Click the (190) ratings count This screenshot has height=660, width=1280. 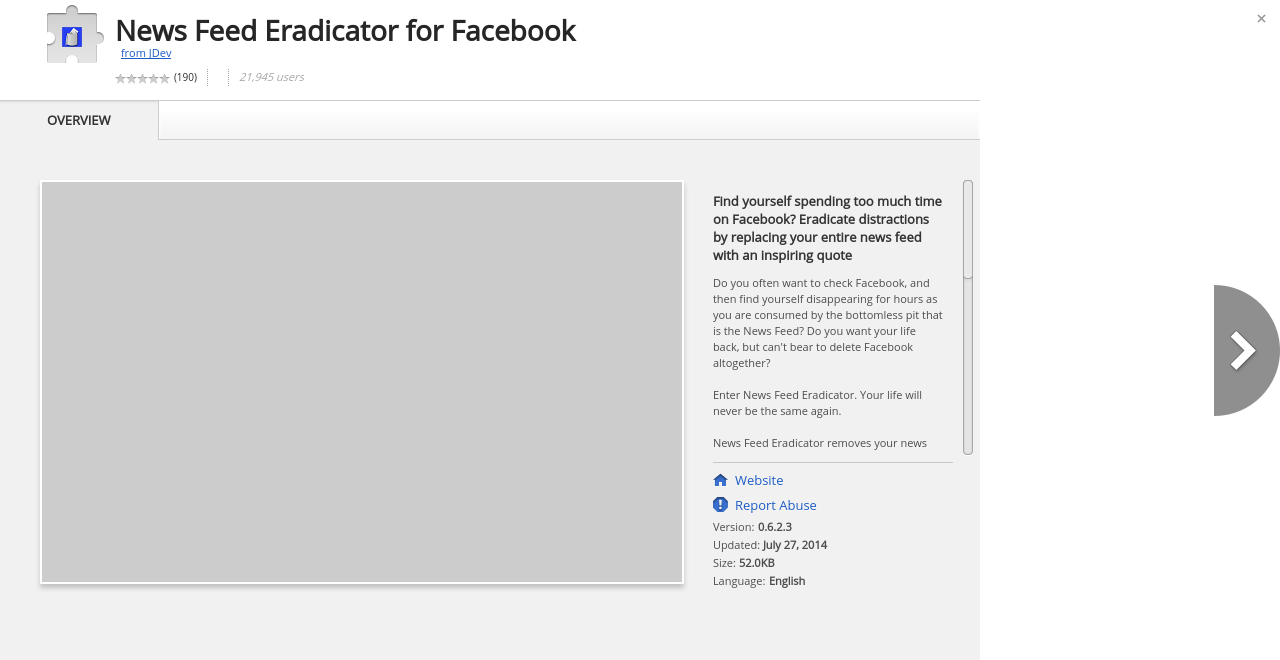185,77
